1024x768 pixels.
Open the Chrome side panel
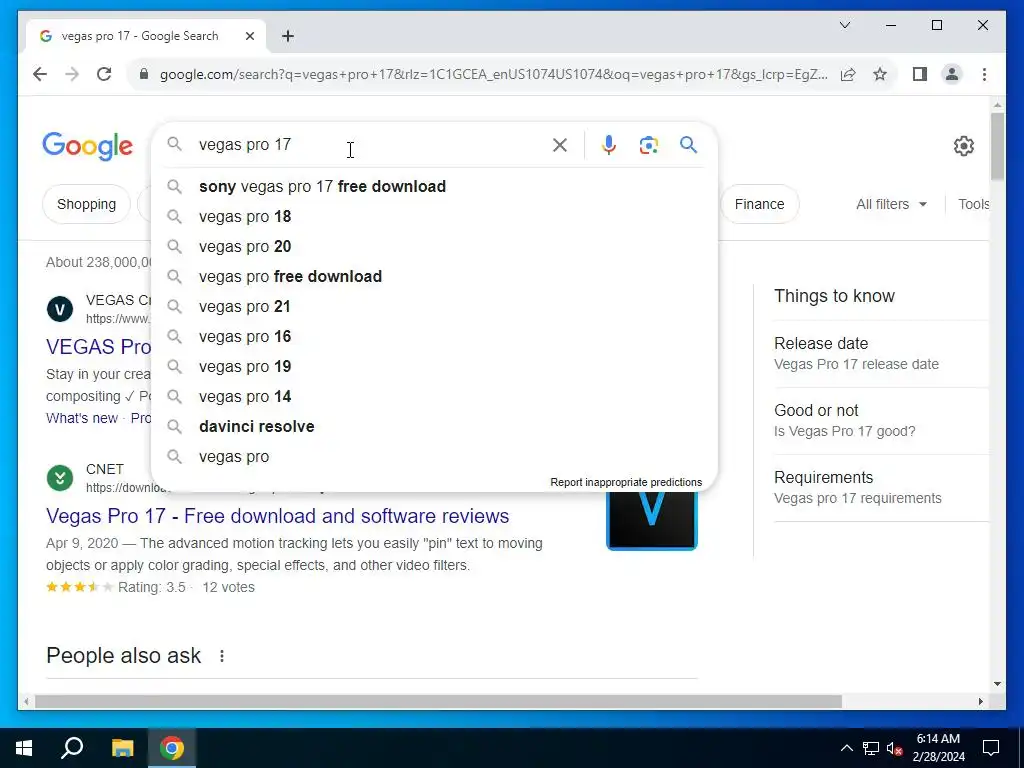920,74
